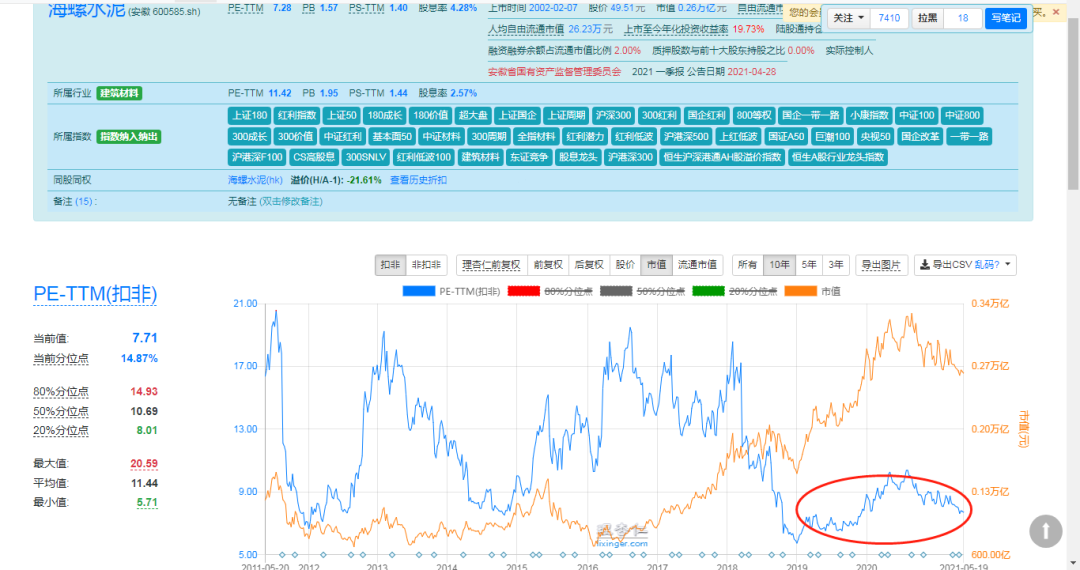This screenshot has height=570, width=1080.
Task: Open the 查看历史折扣 link
Action: [x=418, y=180]
